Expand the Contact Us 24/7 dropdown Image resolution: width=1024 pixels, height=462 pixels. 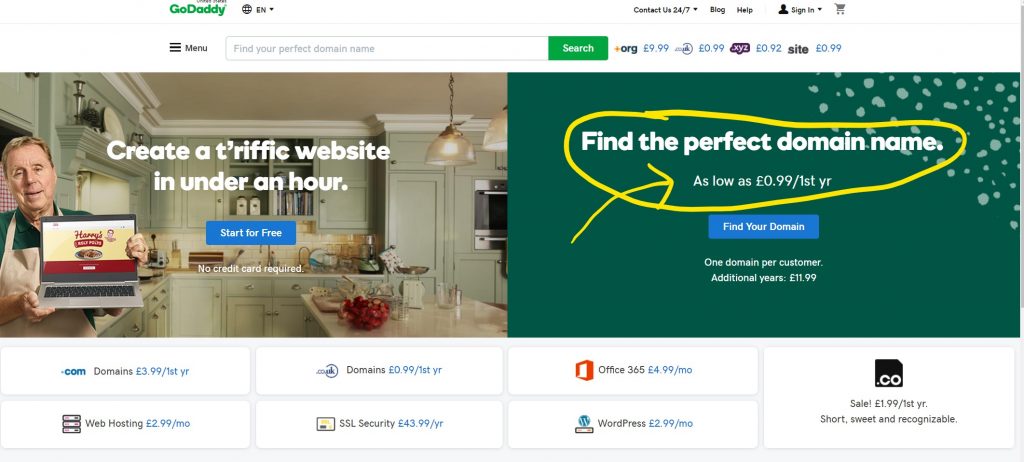pyautogui.click(x=665, y=10)
